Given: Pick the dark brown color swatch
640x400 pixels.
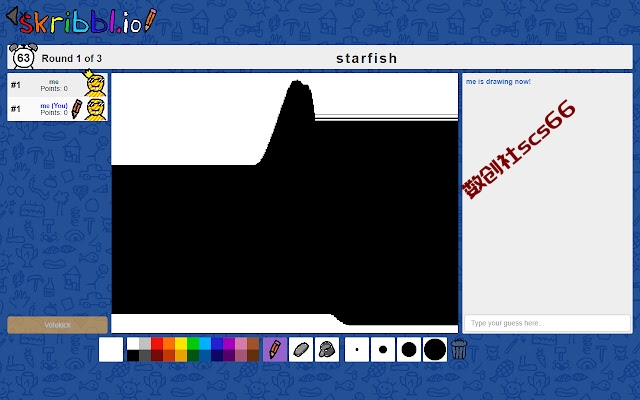Looking at the screenshot, I should tap(253, 356).
